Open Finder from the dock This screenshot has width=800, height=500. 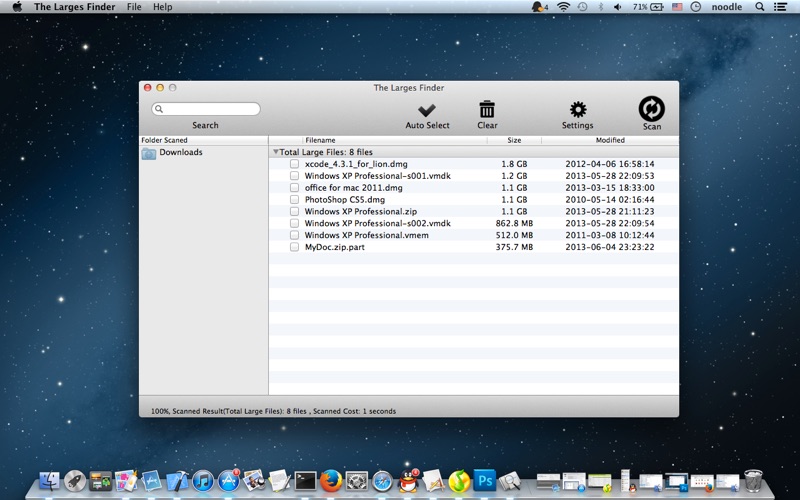click(49, 481)
